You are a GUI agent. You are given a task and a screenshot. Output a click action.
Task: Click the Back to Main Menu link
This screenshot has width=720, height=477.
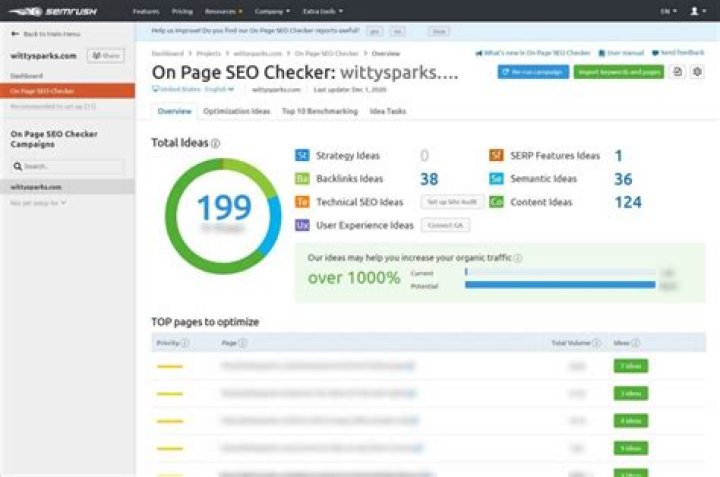(52, 34)
